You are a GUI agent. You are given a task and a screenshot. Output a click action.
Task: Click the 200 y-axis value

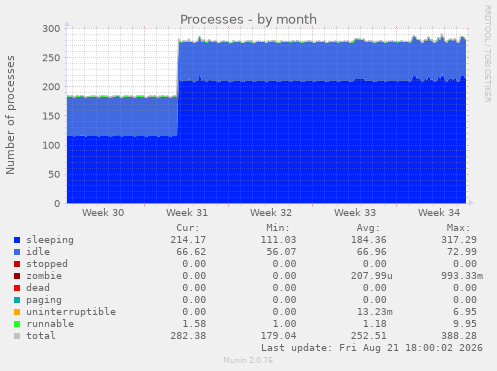point(51,87)
